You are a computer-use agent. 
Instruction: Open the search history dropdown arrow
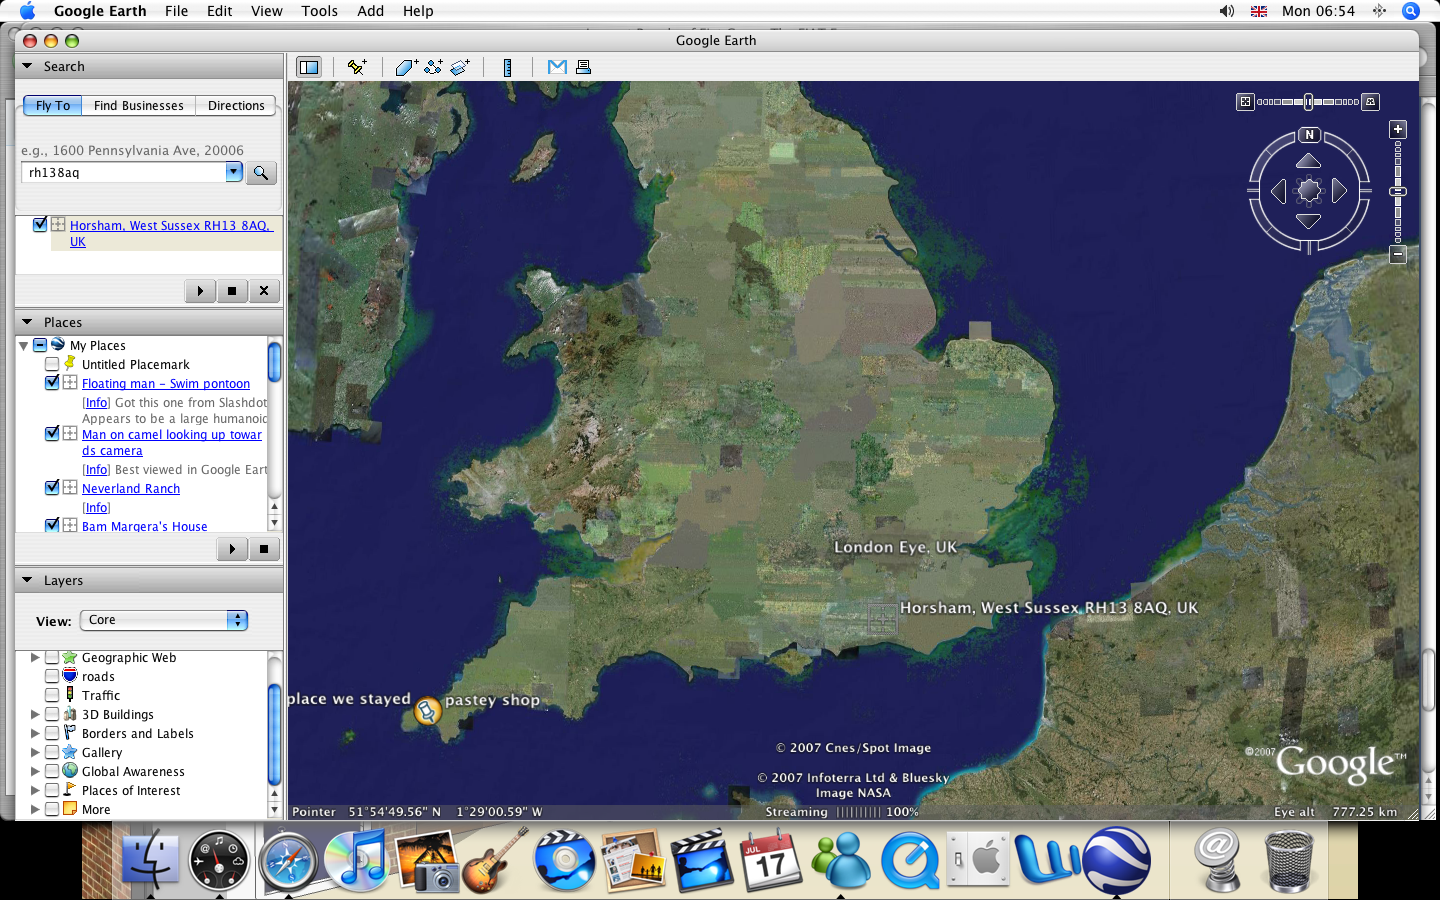234,172
